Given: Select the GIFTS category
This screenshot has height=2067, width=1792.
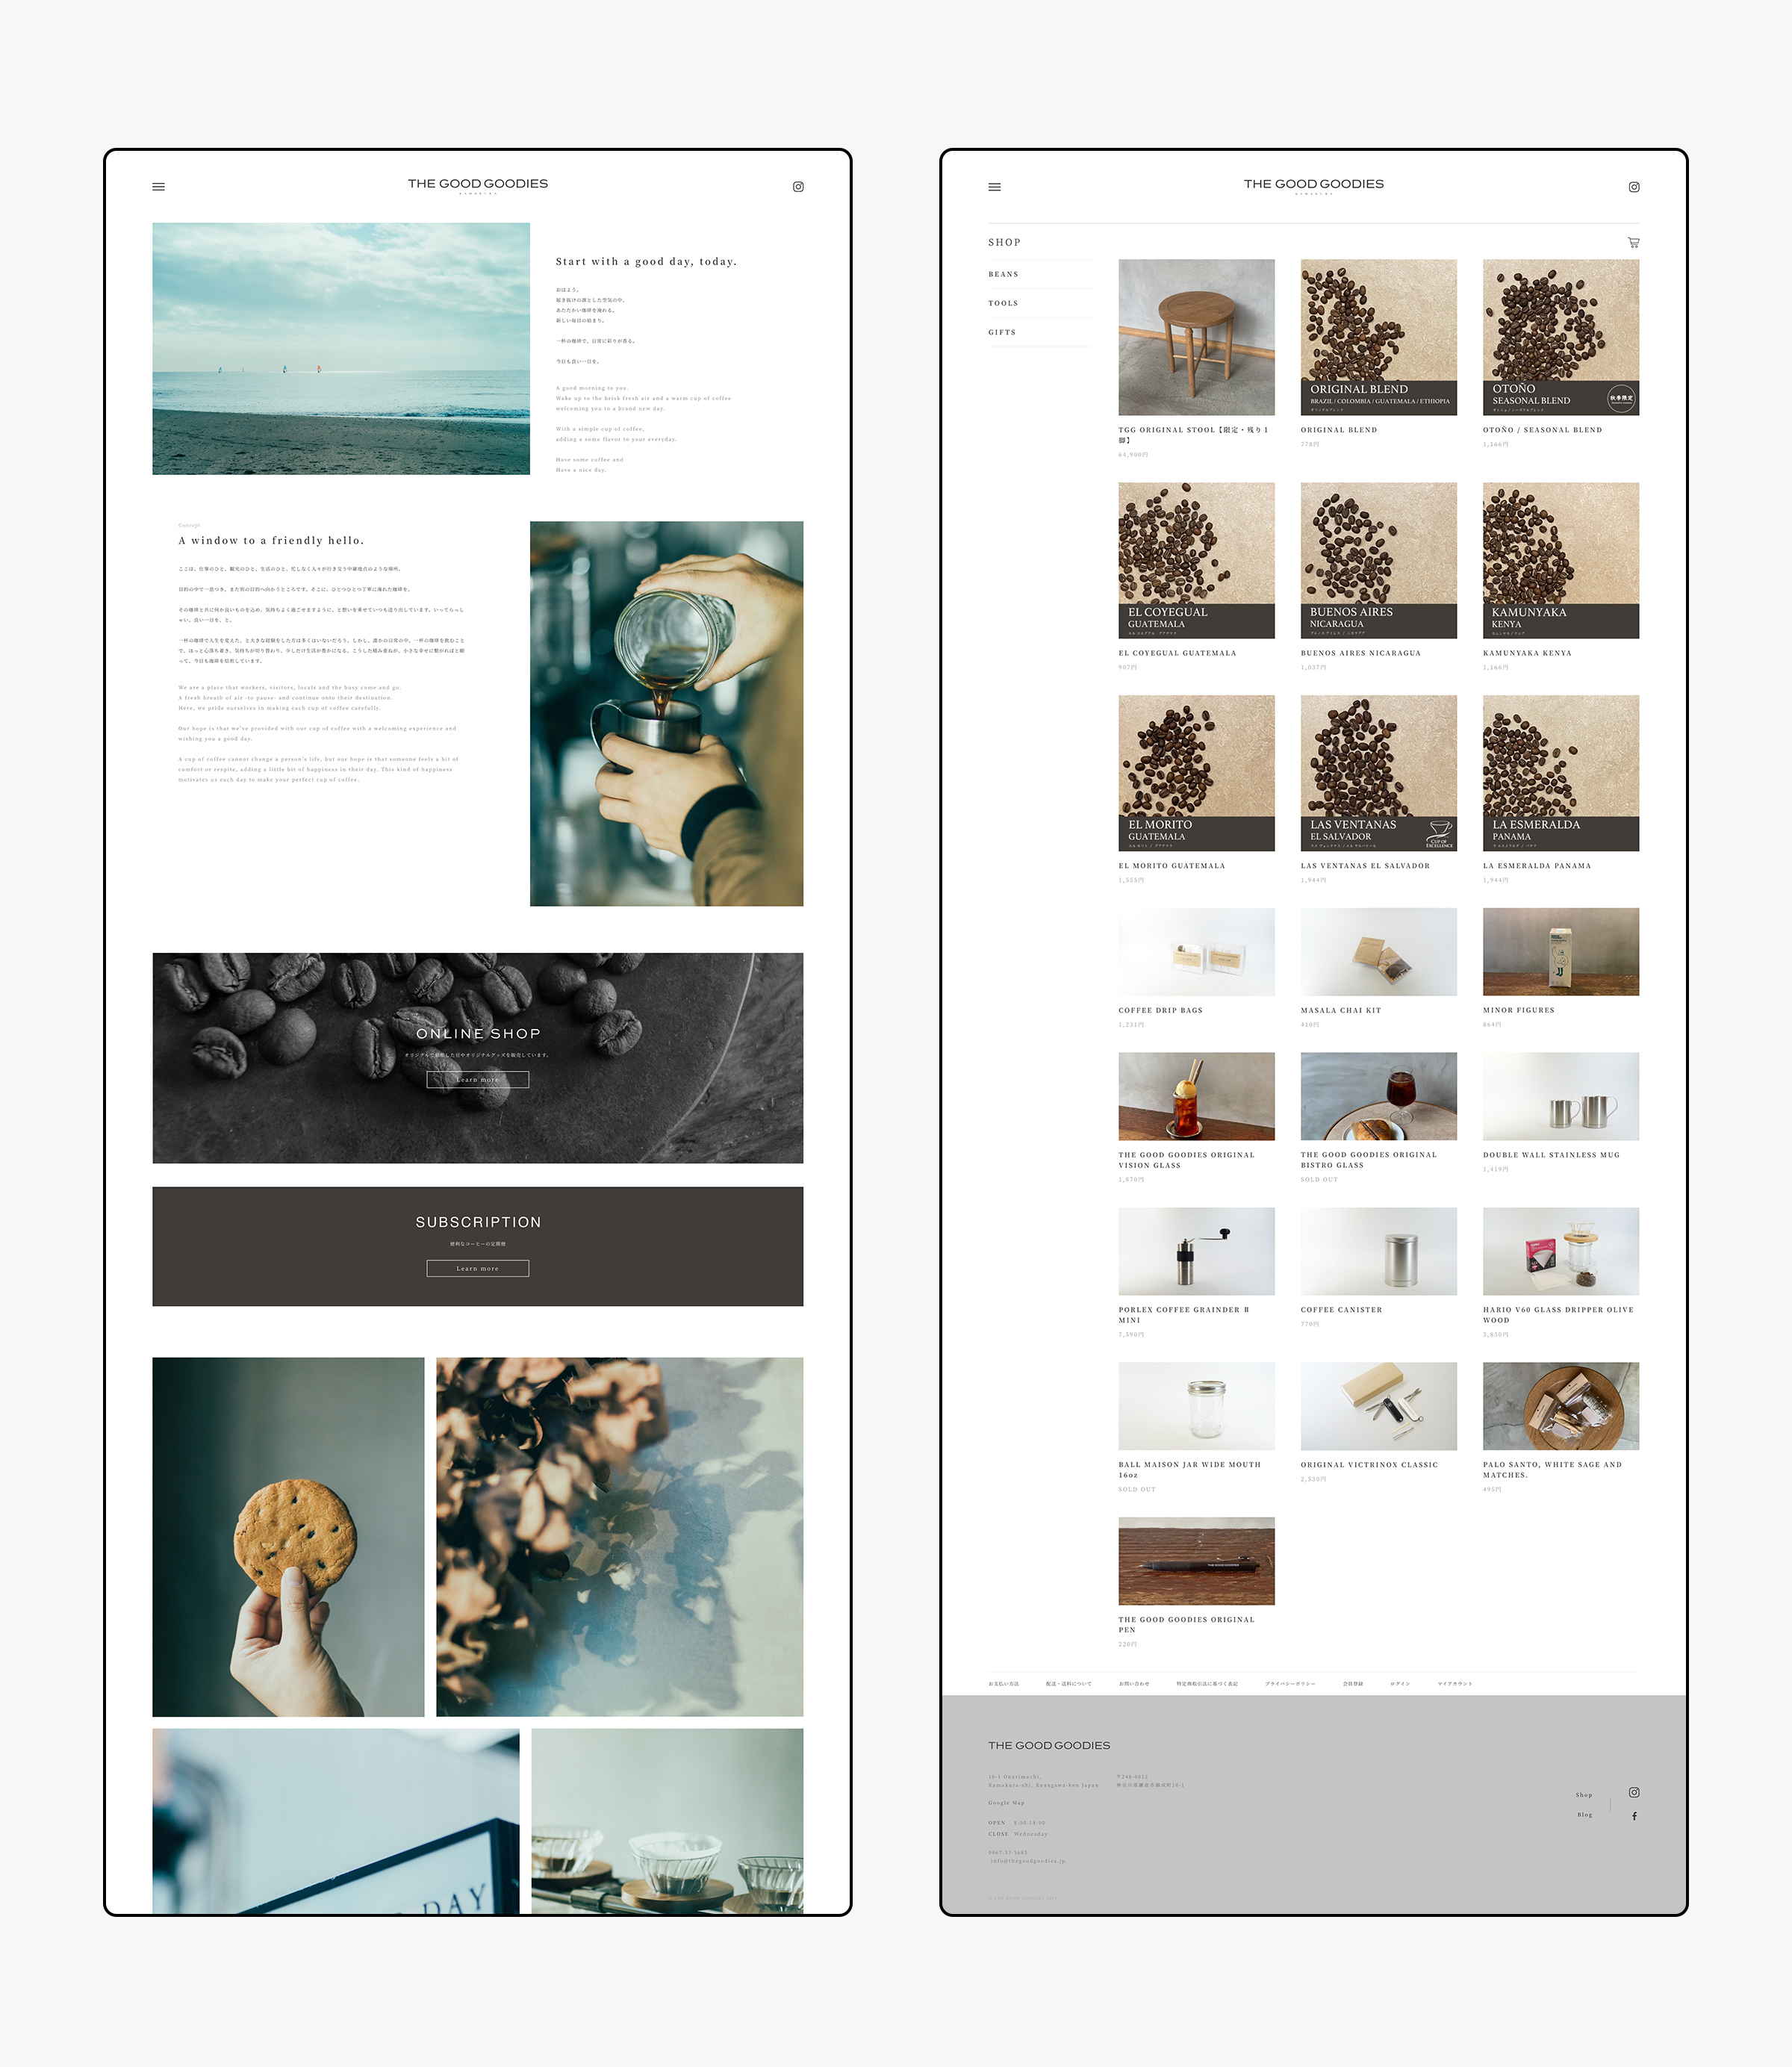Looking at the screenshot, I should point(1002,332).
